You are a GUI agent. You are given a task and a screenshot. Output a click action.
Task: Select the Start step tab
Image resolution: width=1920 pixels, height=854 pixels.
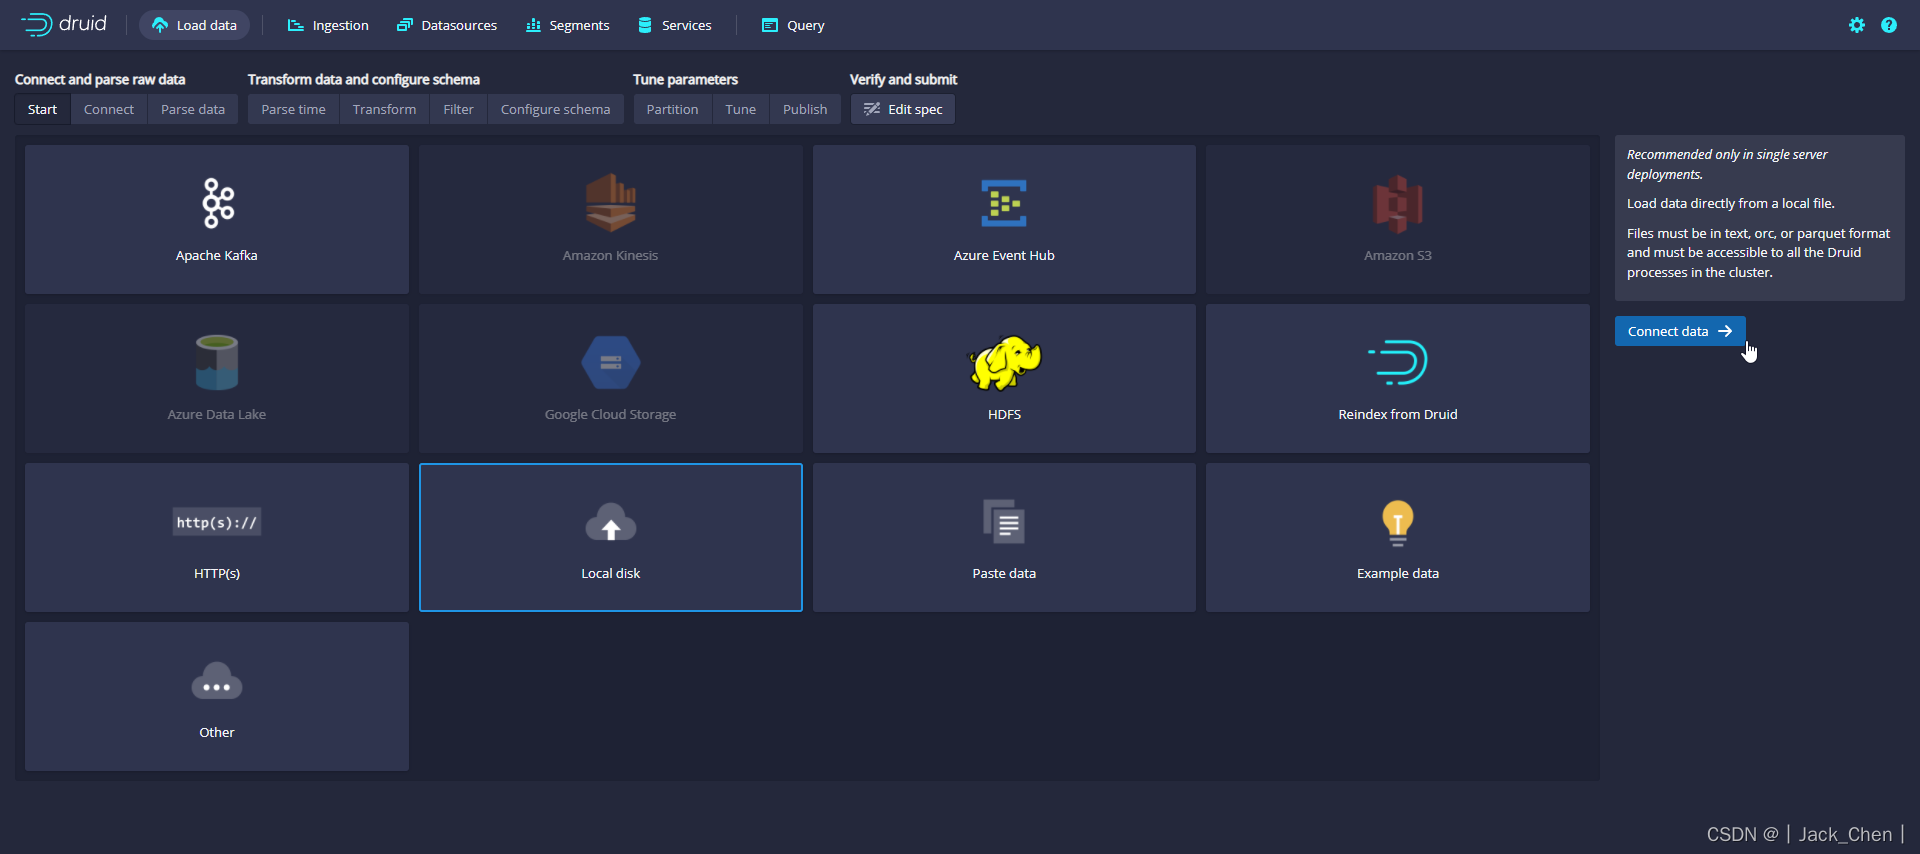point(42,109)
